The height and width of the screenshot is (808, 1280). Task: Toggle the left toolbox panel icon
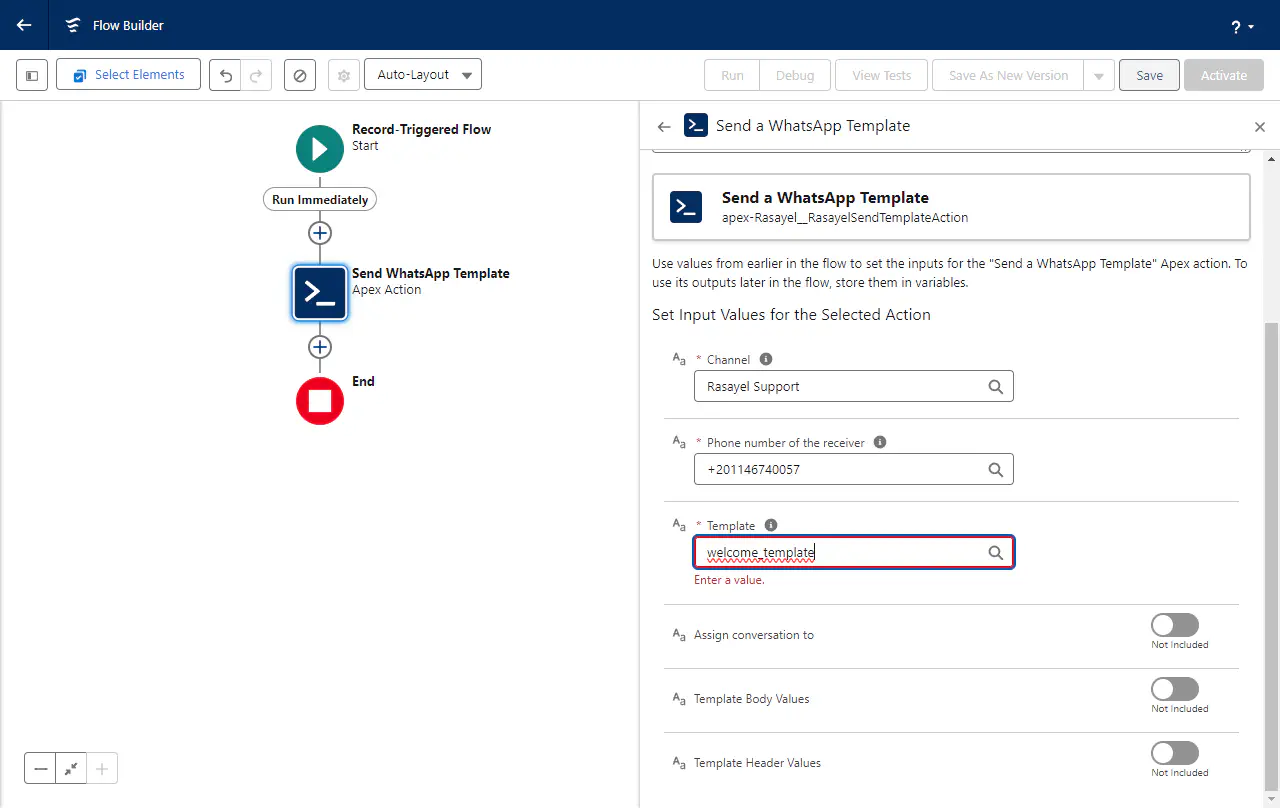(32, 75)
